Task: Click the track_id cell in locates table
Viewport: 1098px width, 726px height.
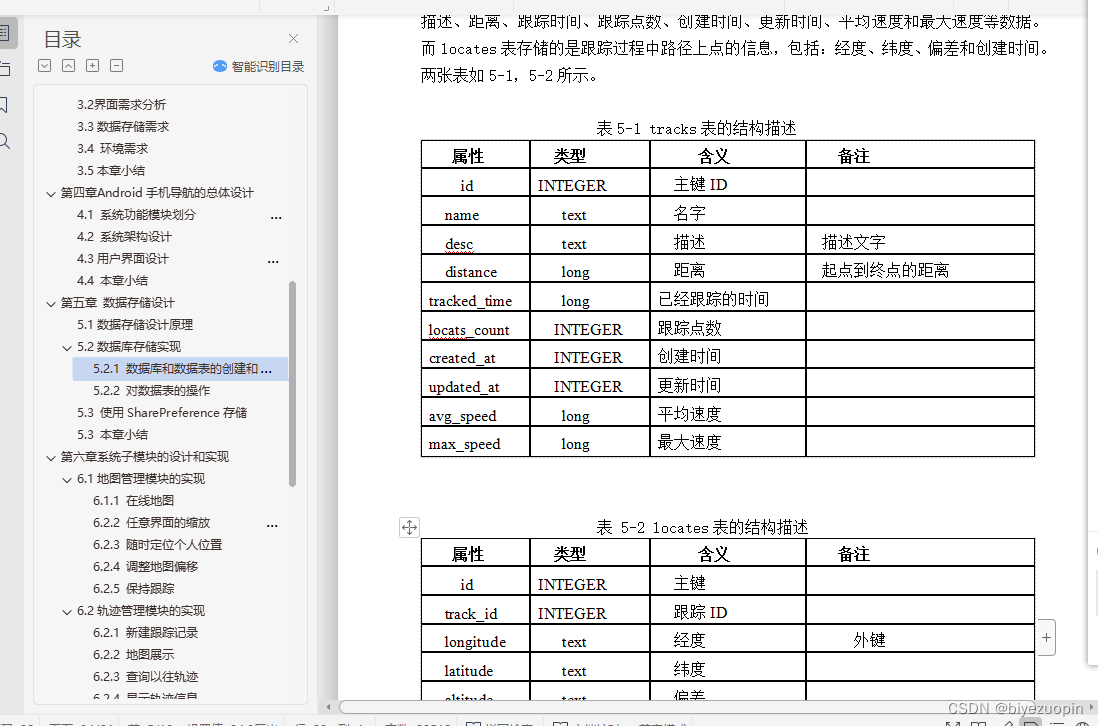Action: [475, 610]
